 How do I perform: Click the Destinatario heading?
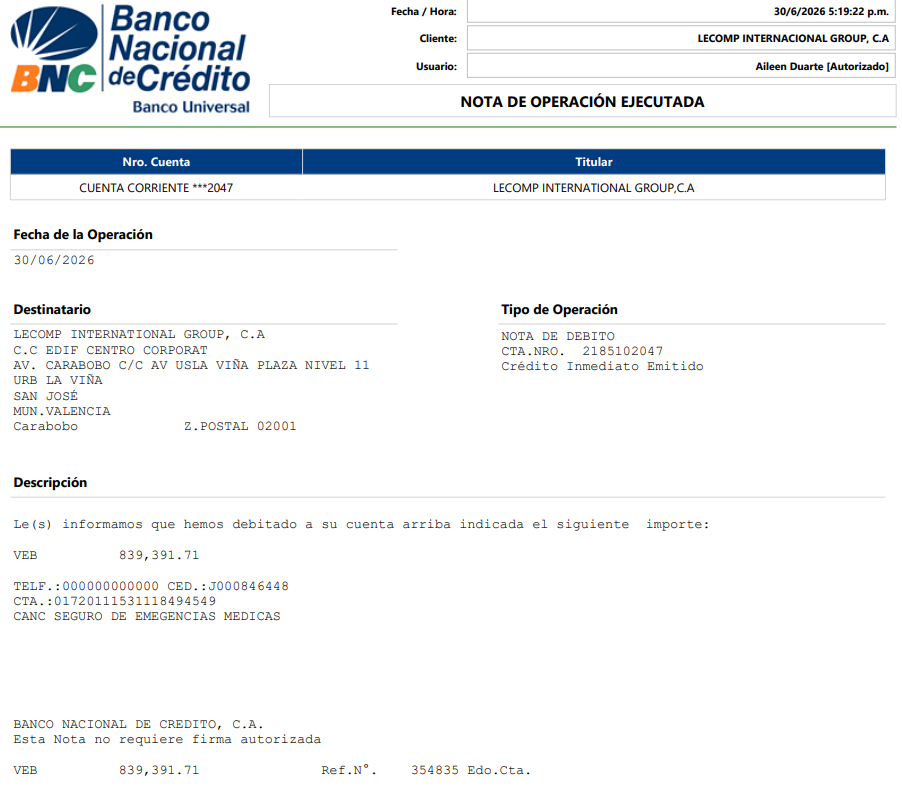(x=52, y=310)
